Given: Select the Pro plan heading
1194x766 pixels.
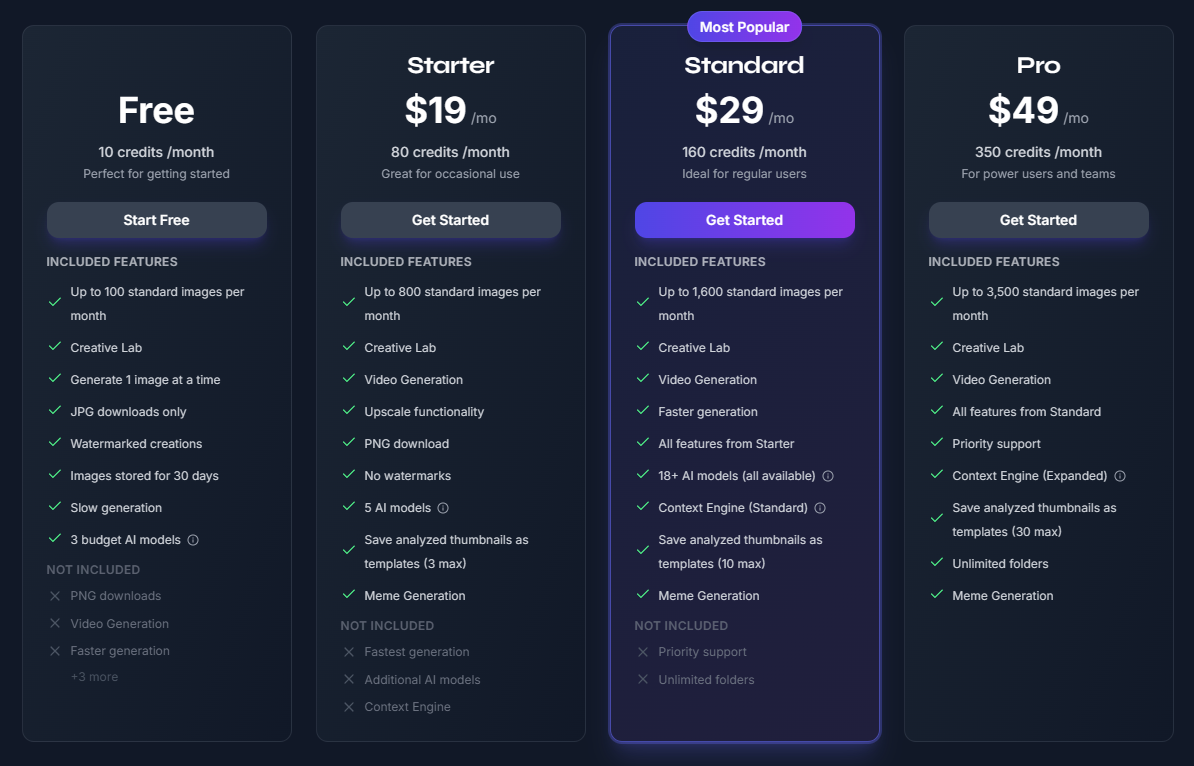Looking at the screenshot, I should (1039, 65).
